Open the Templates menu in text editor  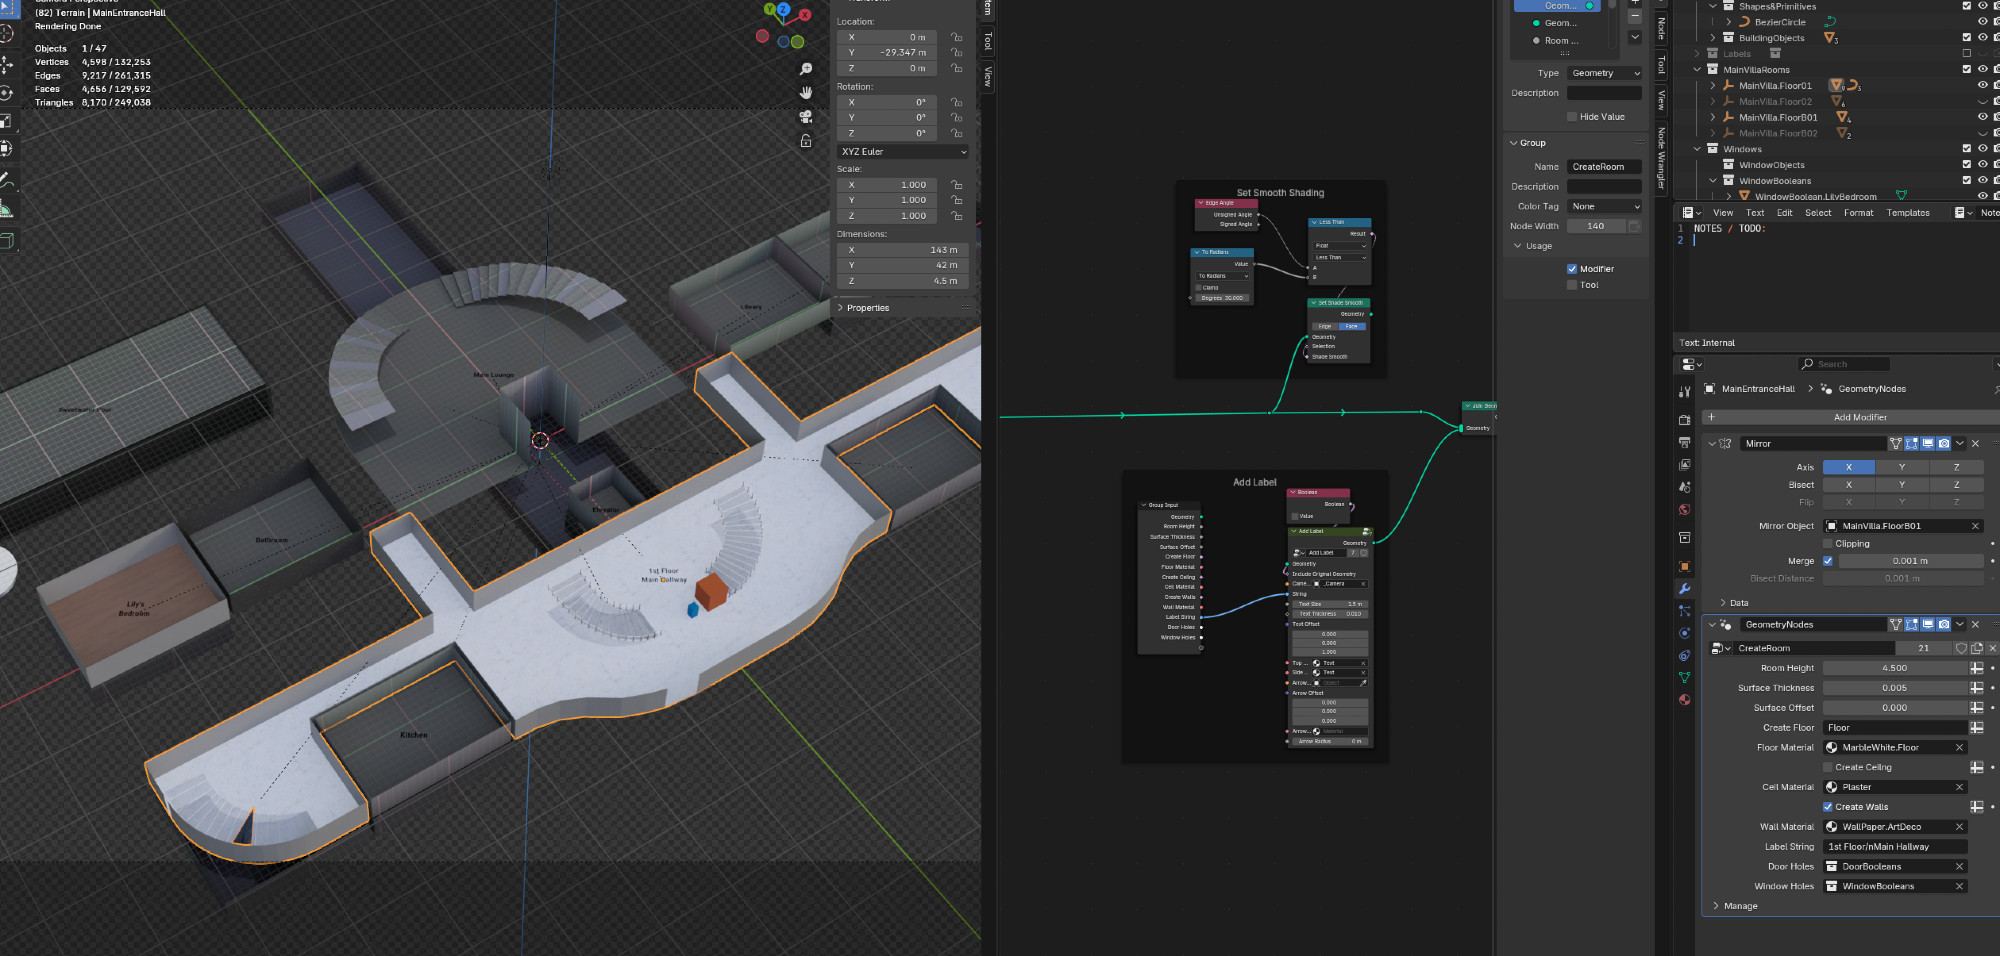(1907, 213)
